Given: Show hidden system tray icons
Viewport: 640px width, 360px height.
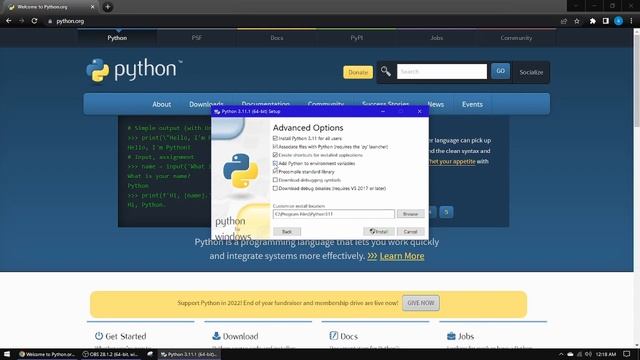Looking at the screenshot, I should tap(561, 354).
